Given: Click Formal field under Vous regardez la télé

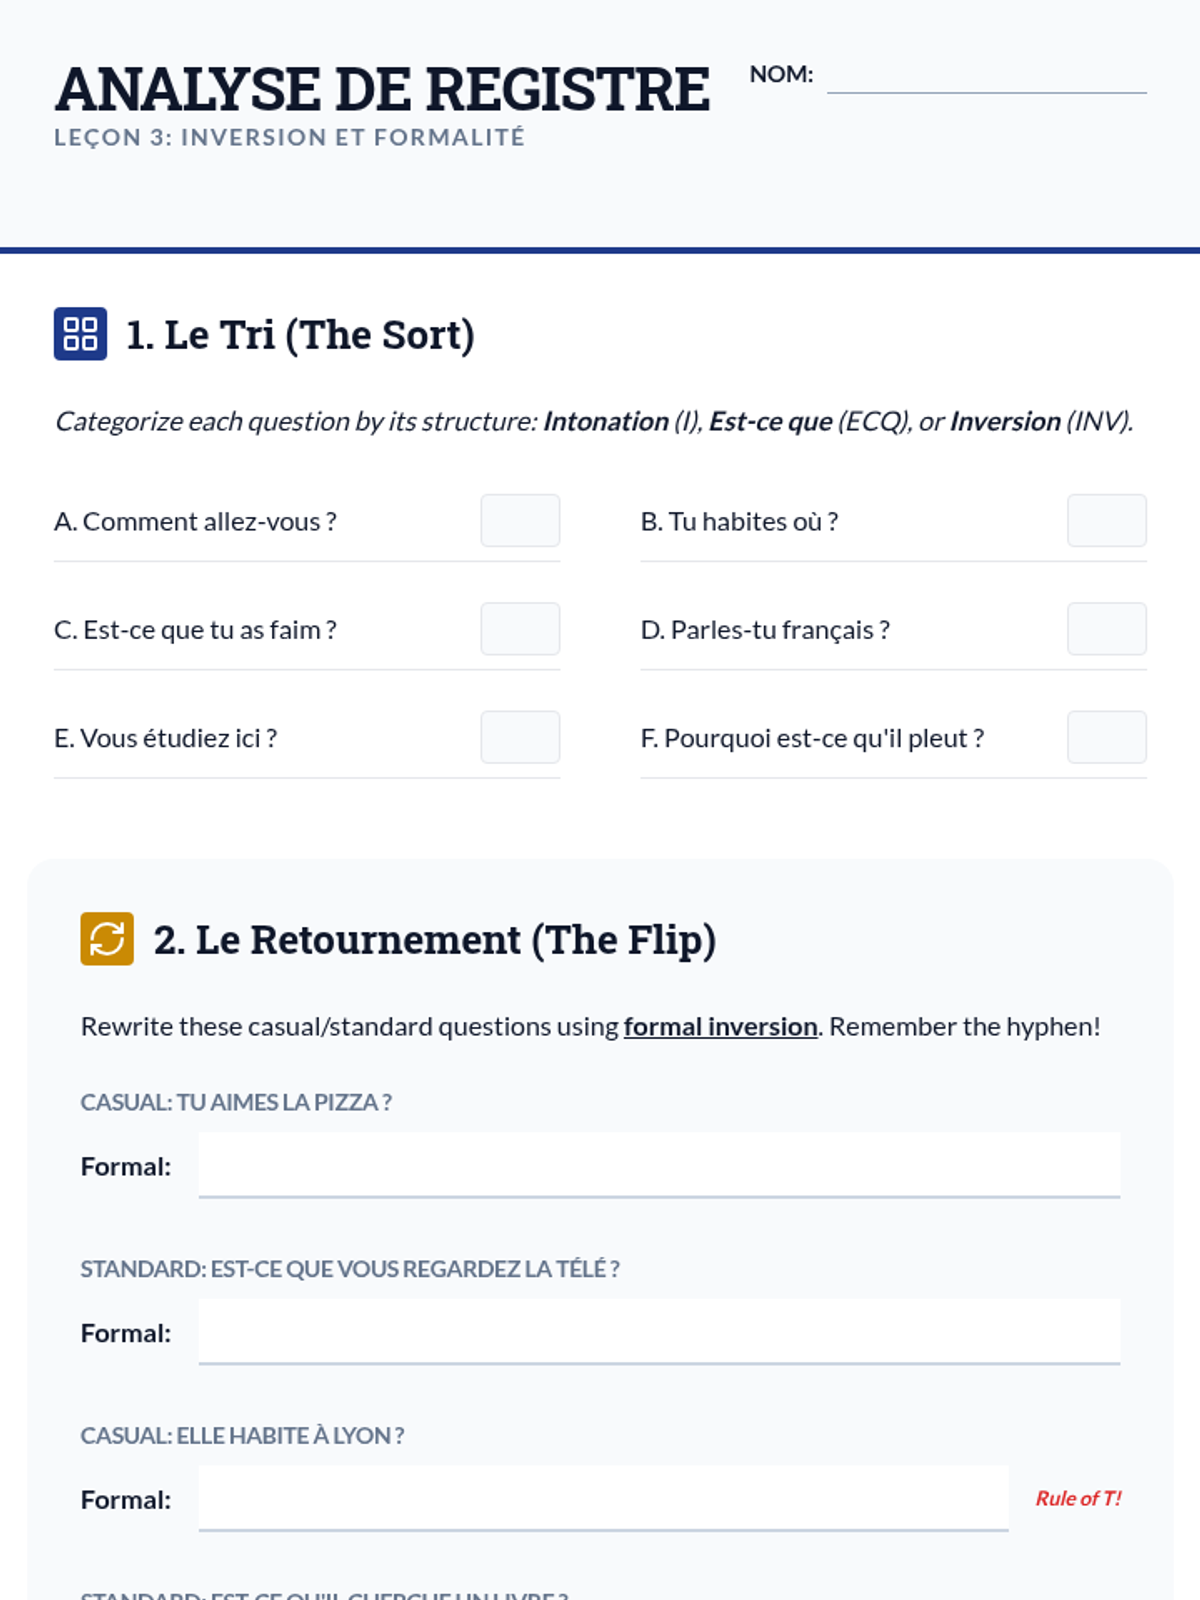Looking at the screenshot, I should tap(658, 1332).
